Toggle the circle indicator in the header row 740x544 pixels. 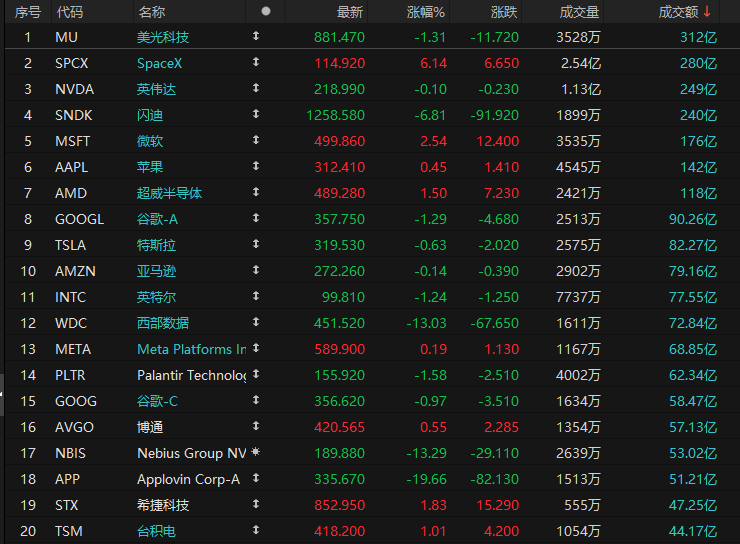click(266, 11)
